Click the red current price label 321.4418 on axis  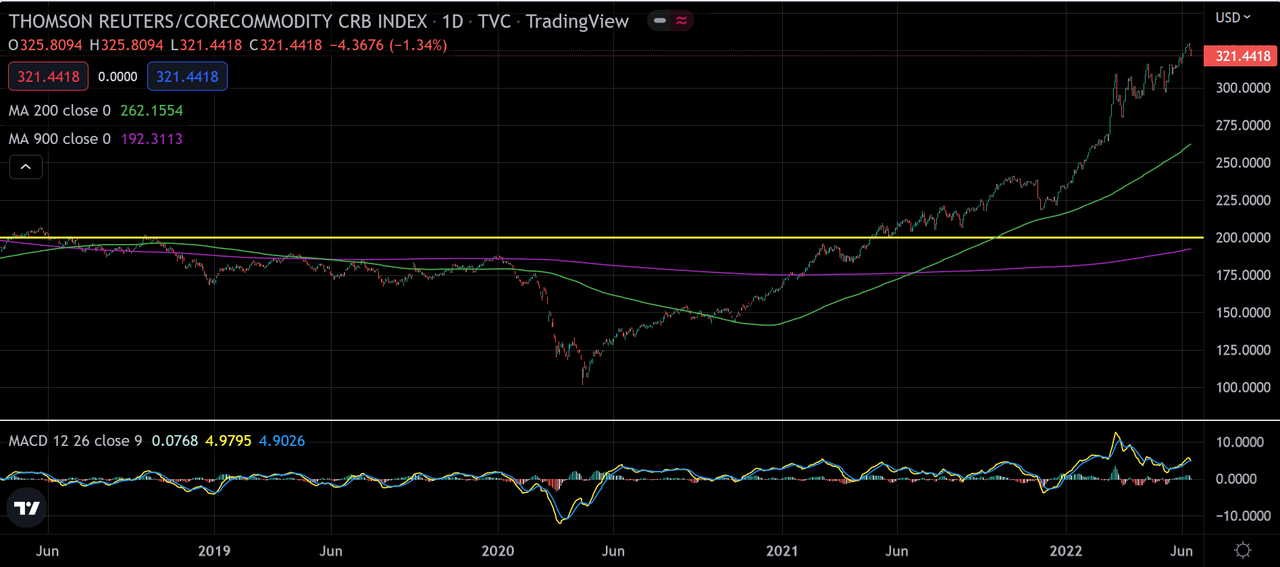click(1241, 56)
